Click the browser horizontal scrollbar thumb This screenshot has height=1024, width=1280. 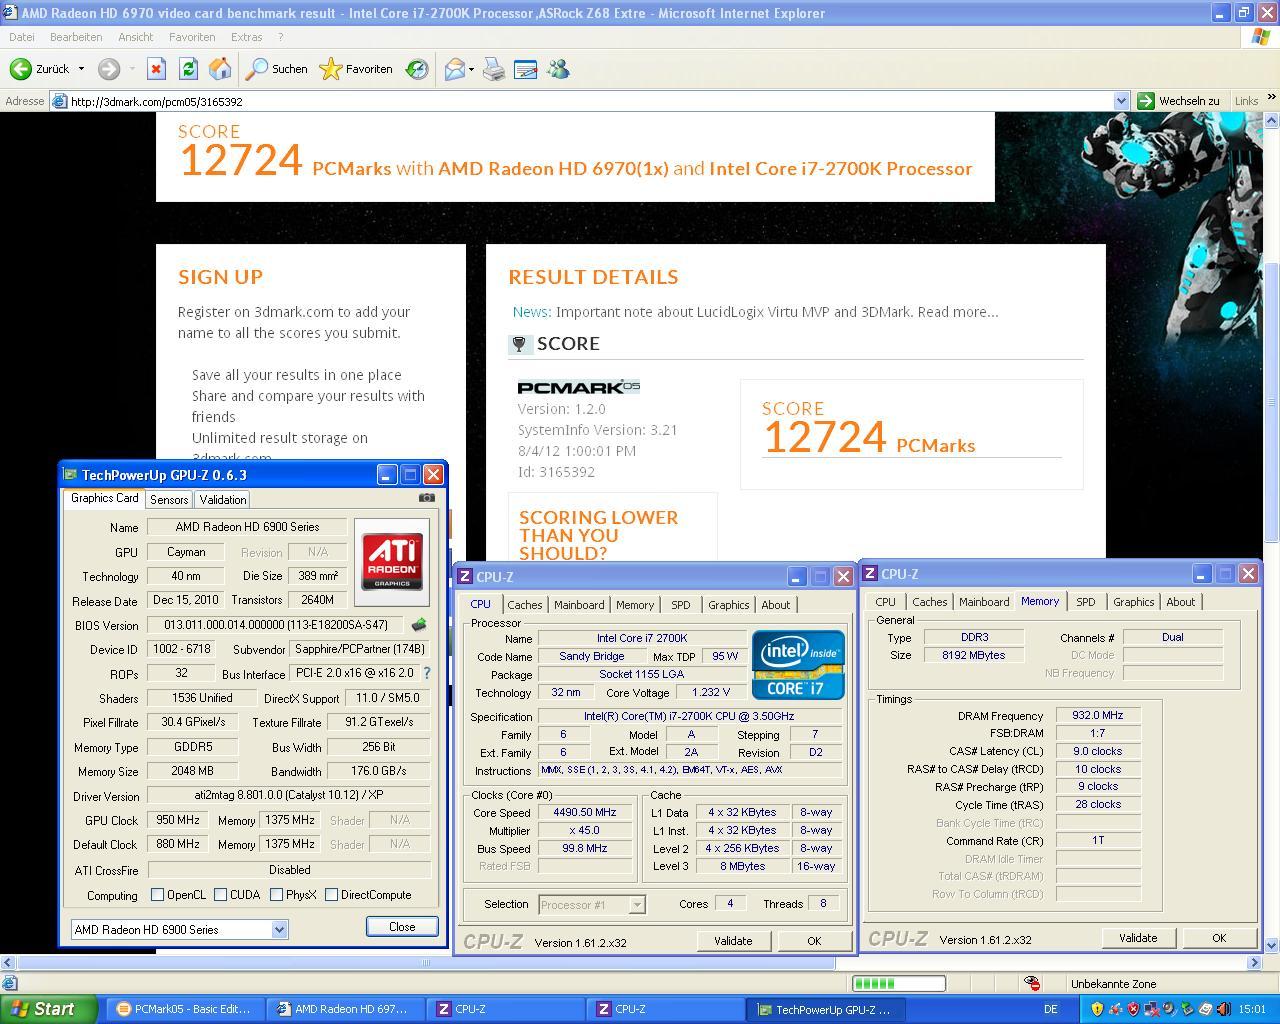click(426, 962)
